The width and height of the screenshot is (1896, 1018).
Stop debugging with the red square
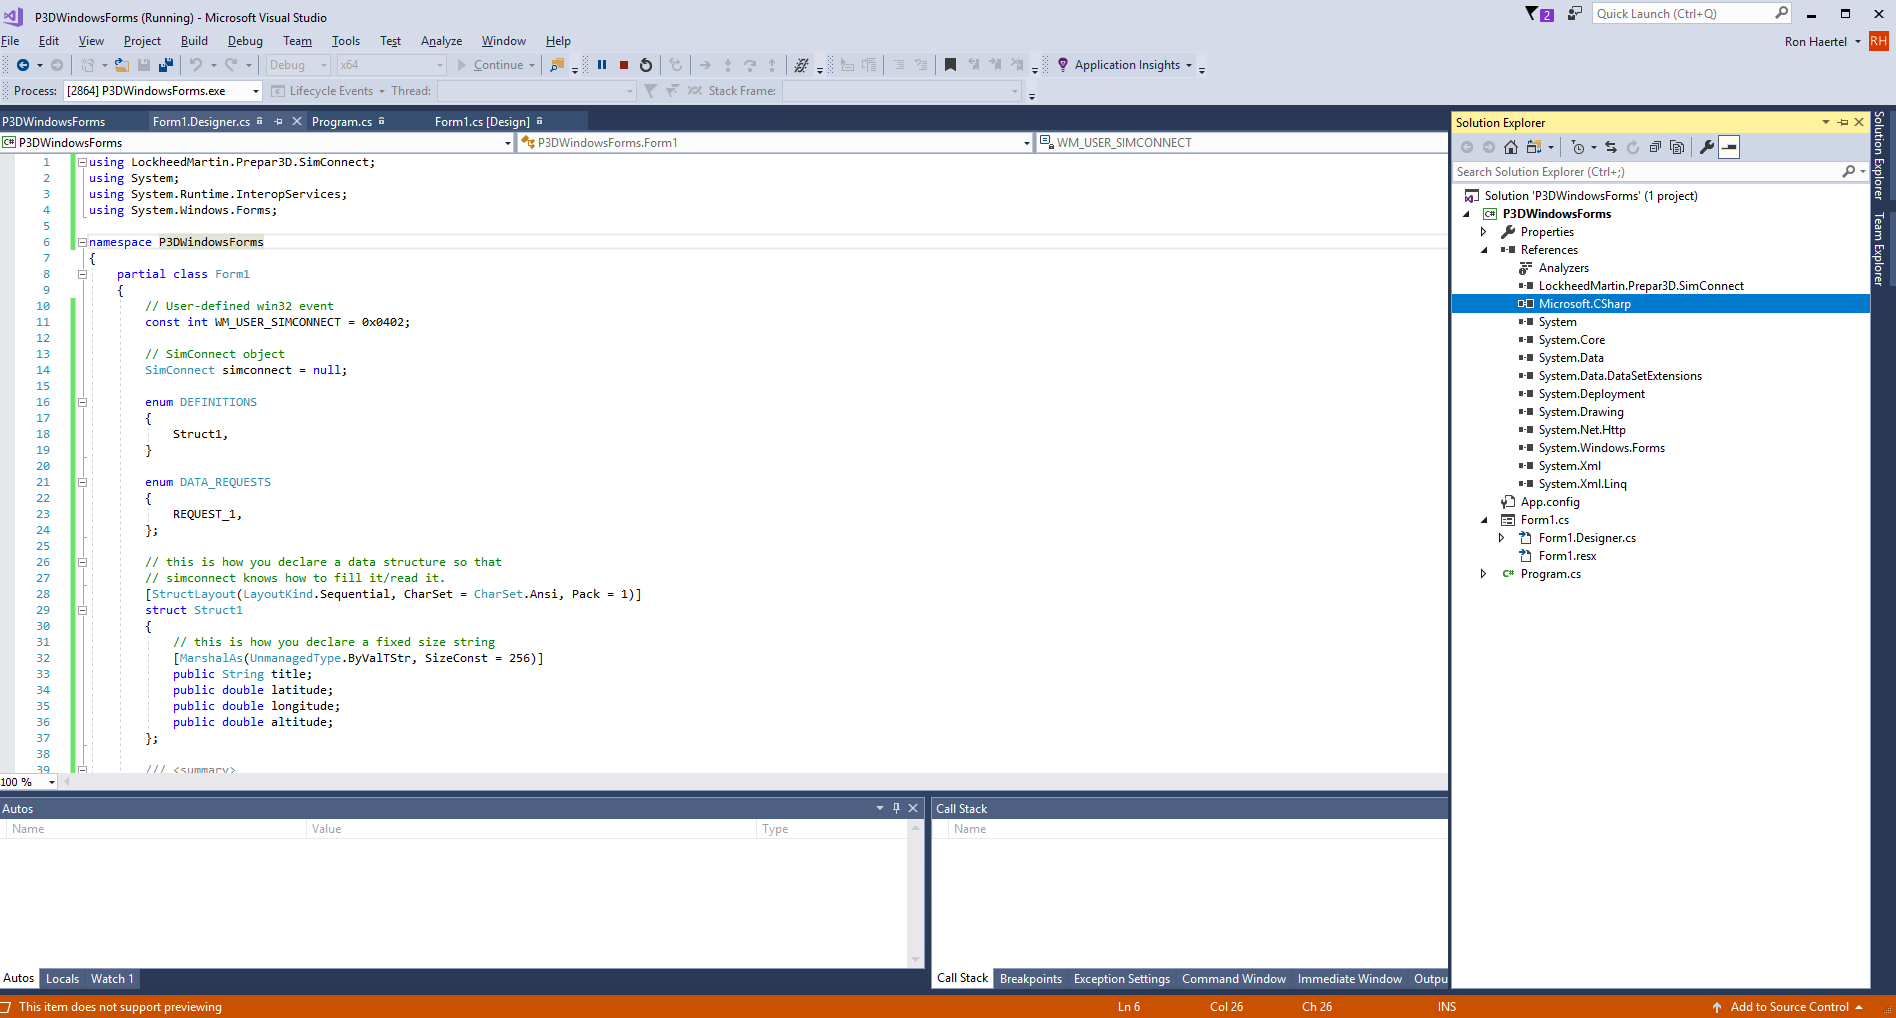tap(624, 65)
